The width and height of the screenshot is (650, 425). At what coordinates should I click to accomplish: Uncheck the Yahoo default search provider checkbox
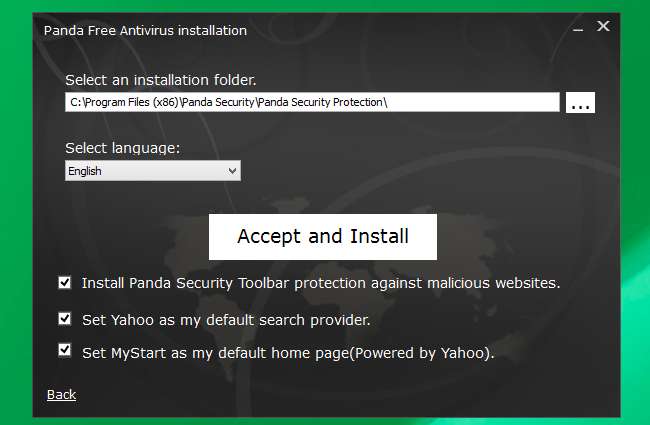pyautogui.click(x=65, y=319)
